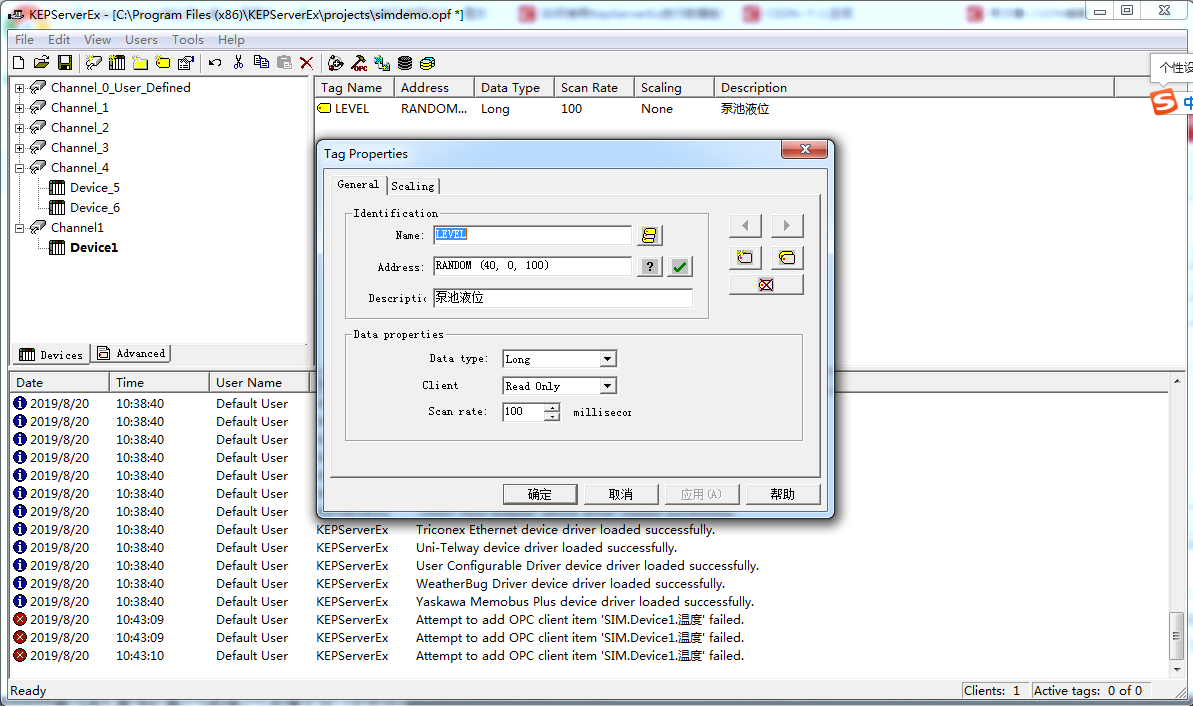The image size is (1193, 706).
Task: Click the new tag icon button in dialog
Action: pos(745,257)
